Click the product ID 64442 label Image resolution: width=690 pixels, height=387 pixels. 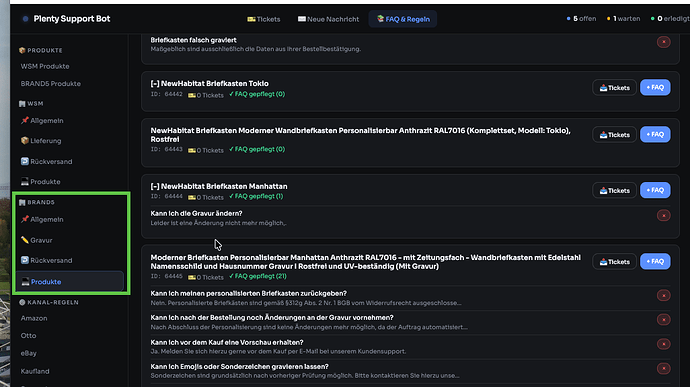point(166,94)
